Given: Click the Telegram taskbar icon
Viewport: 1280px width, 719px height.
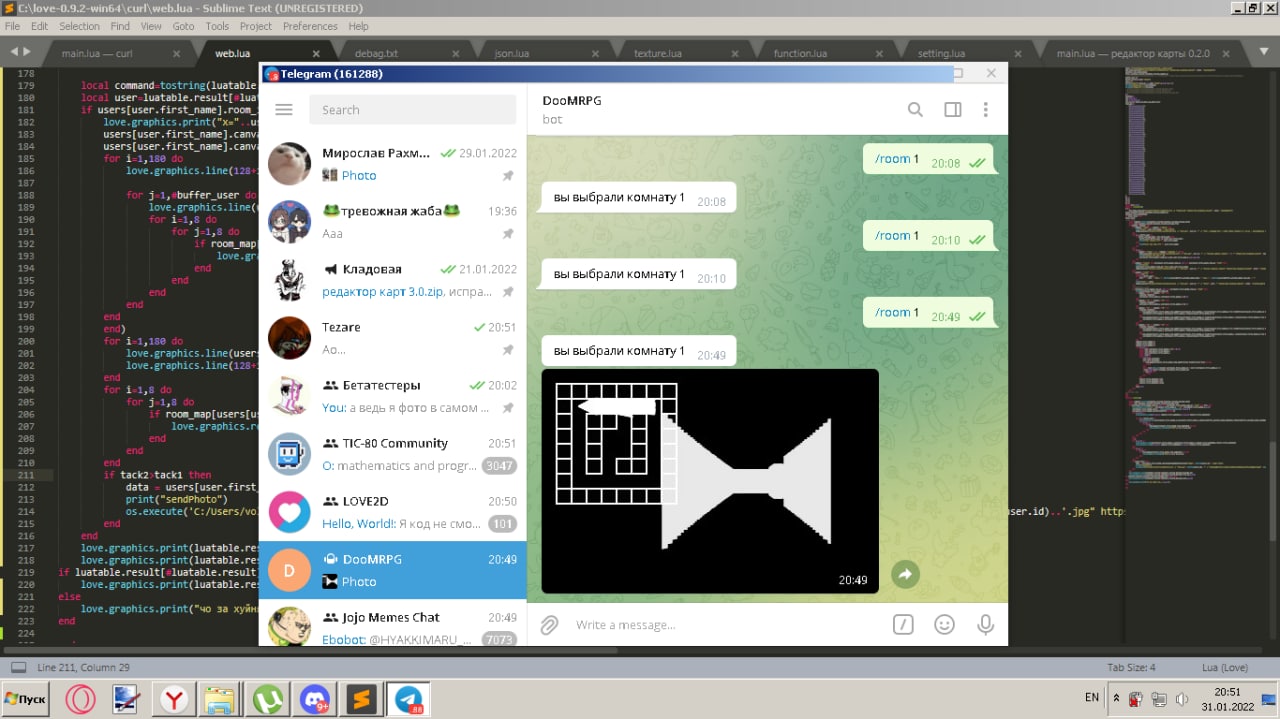Looking at the screenshot, I should pos(408,700).
